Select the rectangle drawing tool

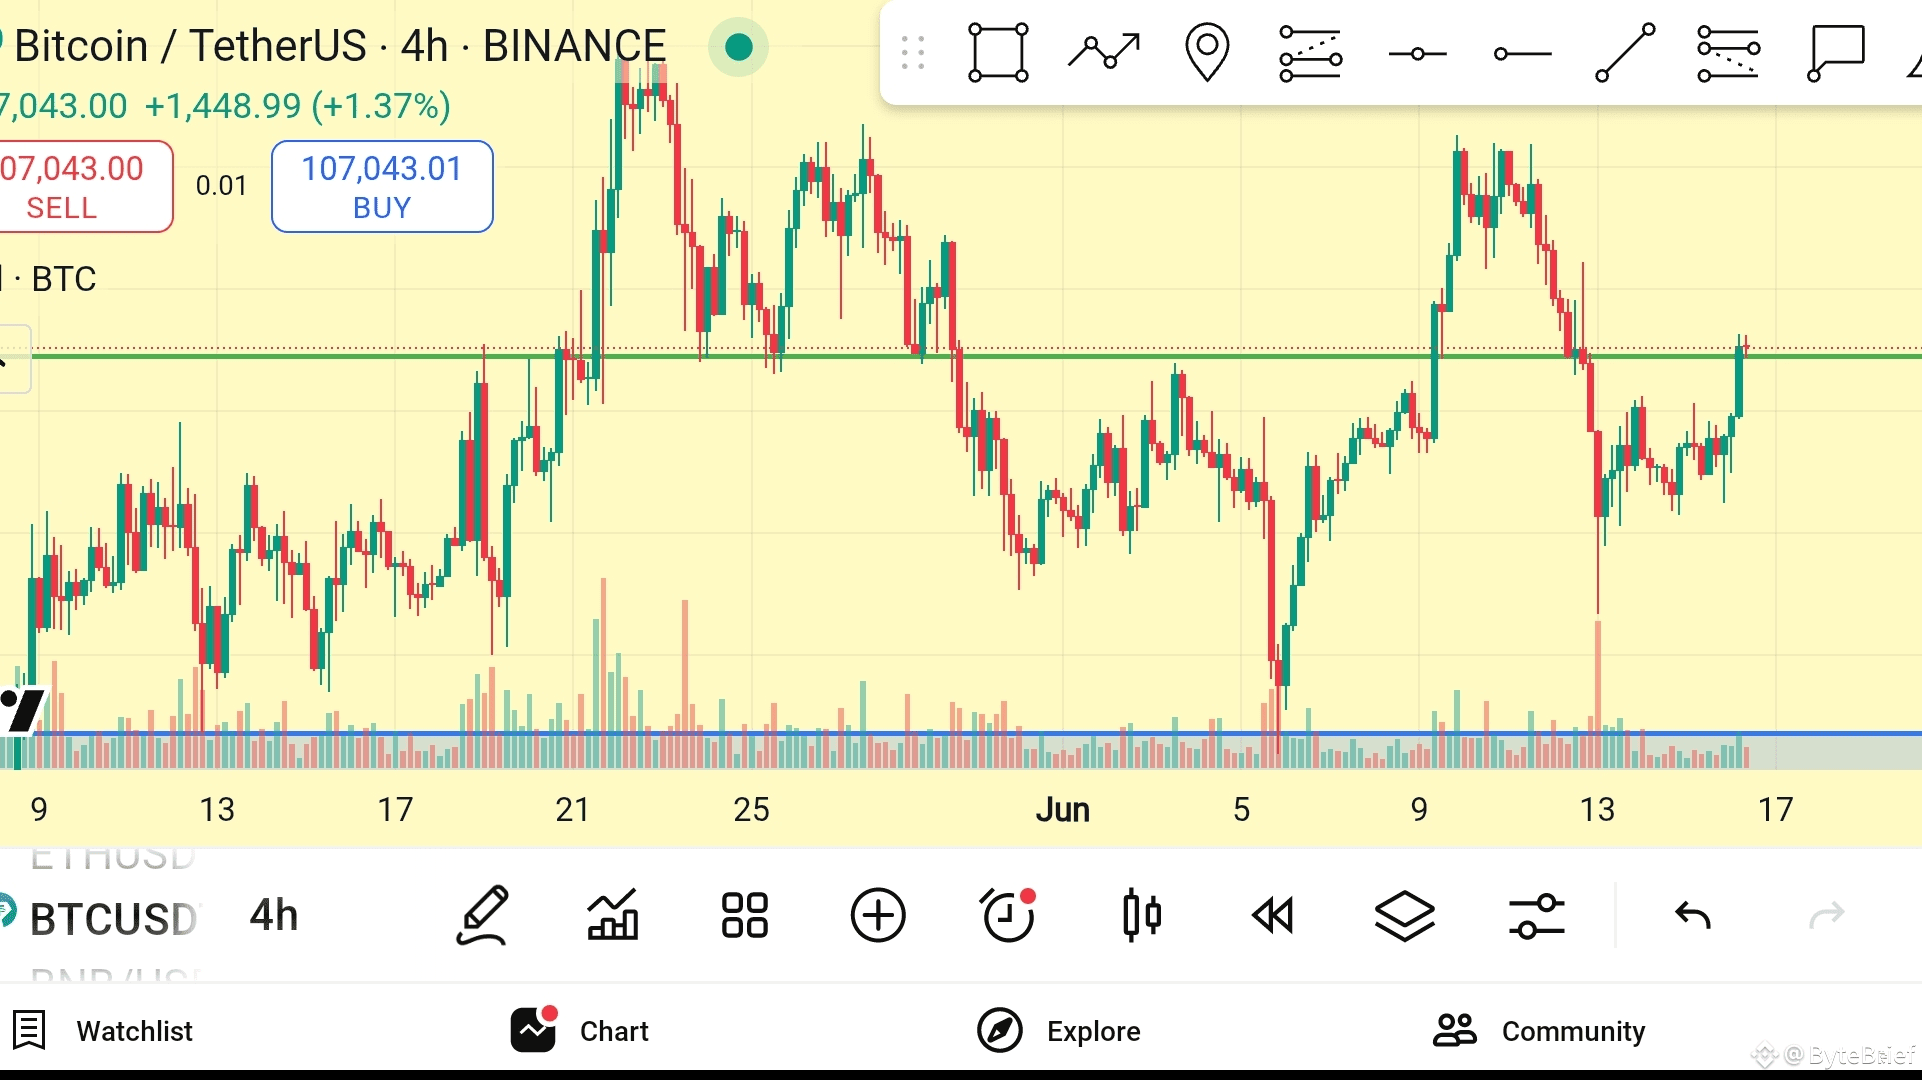[998, 52]
